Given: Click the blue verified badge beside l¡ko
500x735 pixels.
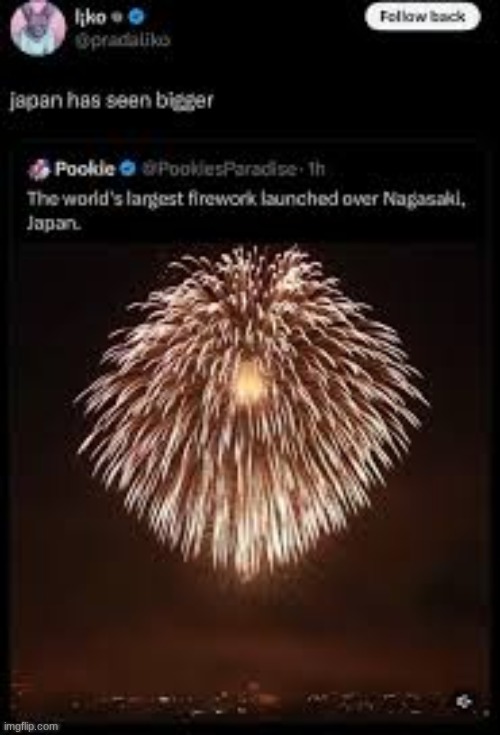Looking at the screenshot, I should [x=136, y=17].
